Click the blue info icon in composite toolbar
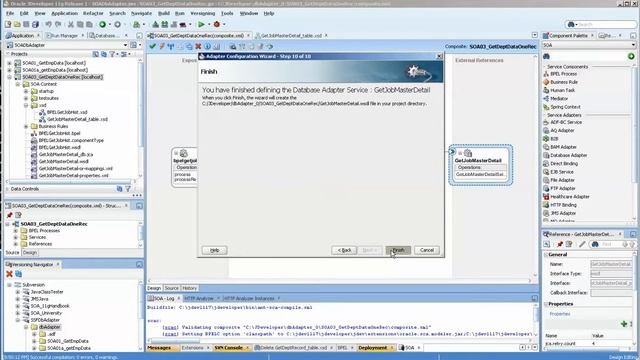Screen dimensions: 640x360 (207, 46)
